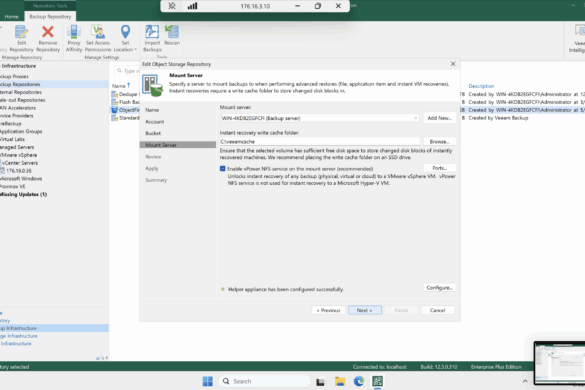This screenshot has height=390, width=585.
Task: Click Remove Repository red X icon
Action: point(48,32)
